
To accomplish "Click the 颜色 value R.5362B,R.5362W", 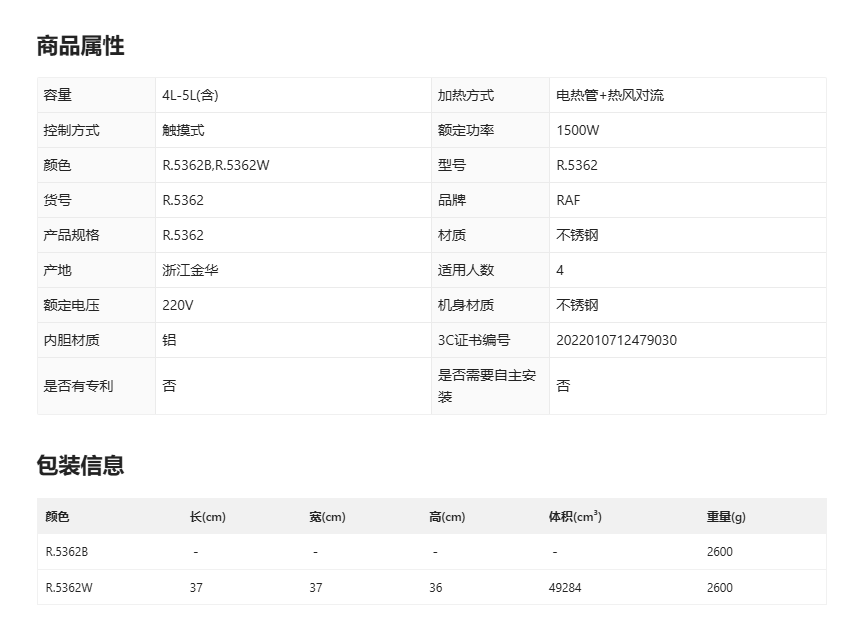I will coord(215,166).
